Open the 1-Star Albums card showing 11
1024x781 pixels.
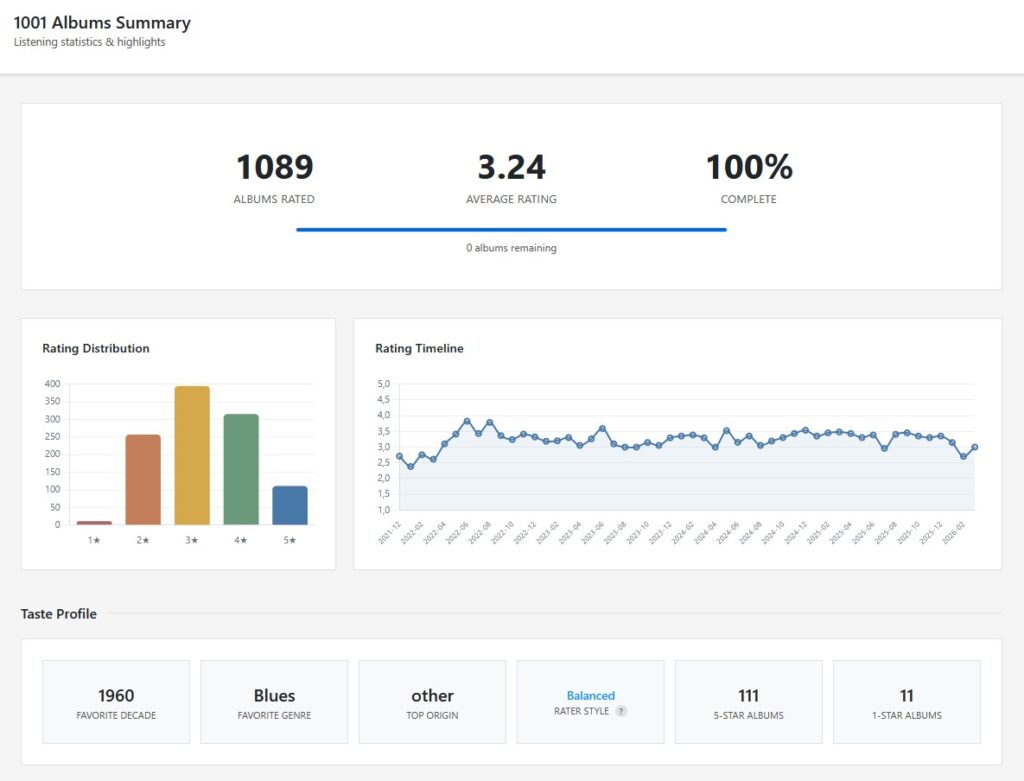[x=906, y=702]
